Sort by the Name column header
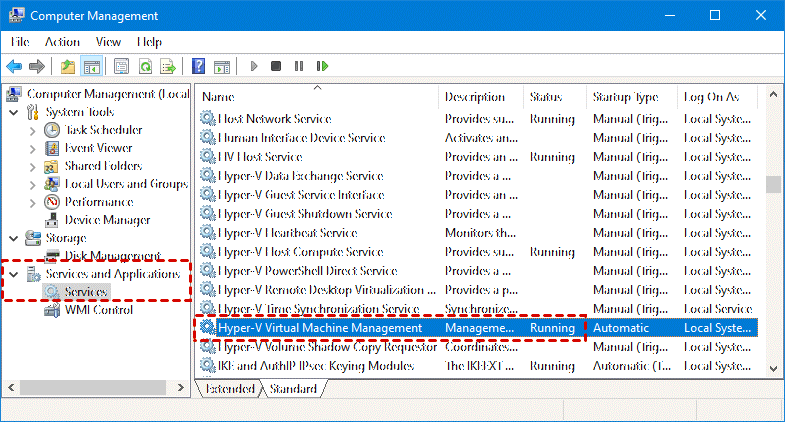 click(316, 97)
